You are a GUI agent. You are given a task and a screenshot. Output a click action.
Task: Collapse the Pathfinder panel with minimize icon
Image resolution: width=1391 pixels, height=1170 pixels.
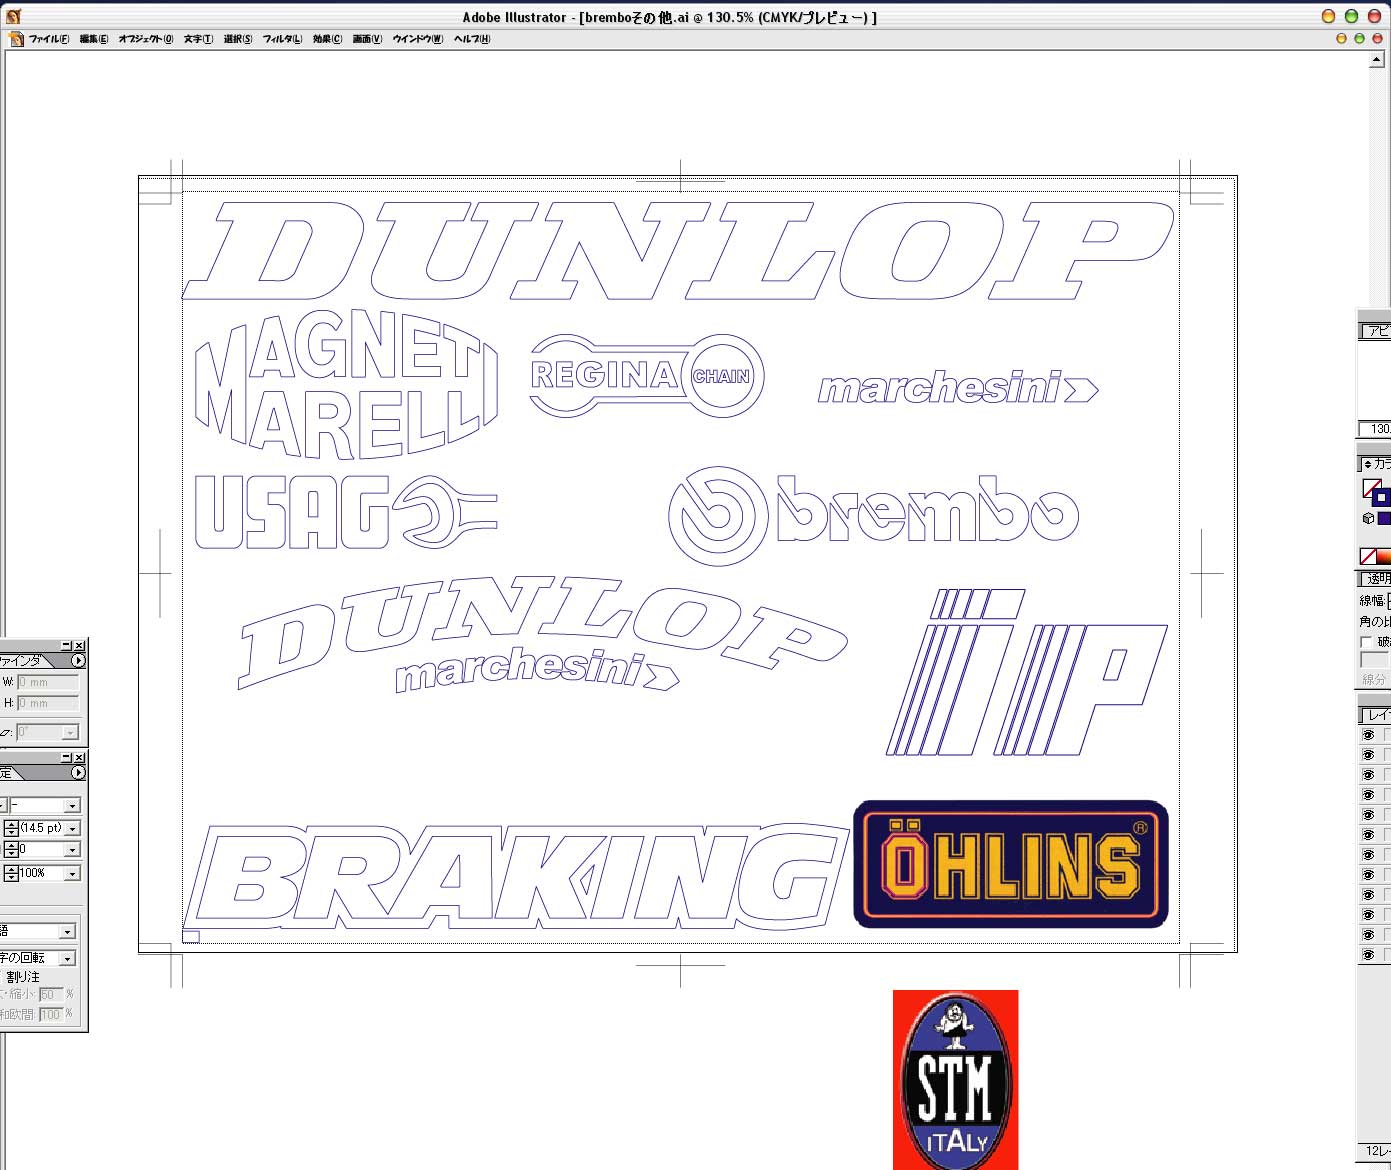[66, 646]
